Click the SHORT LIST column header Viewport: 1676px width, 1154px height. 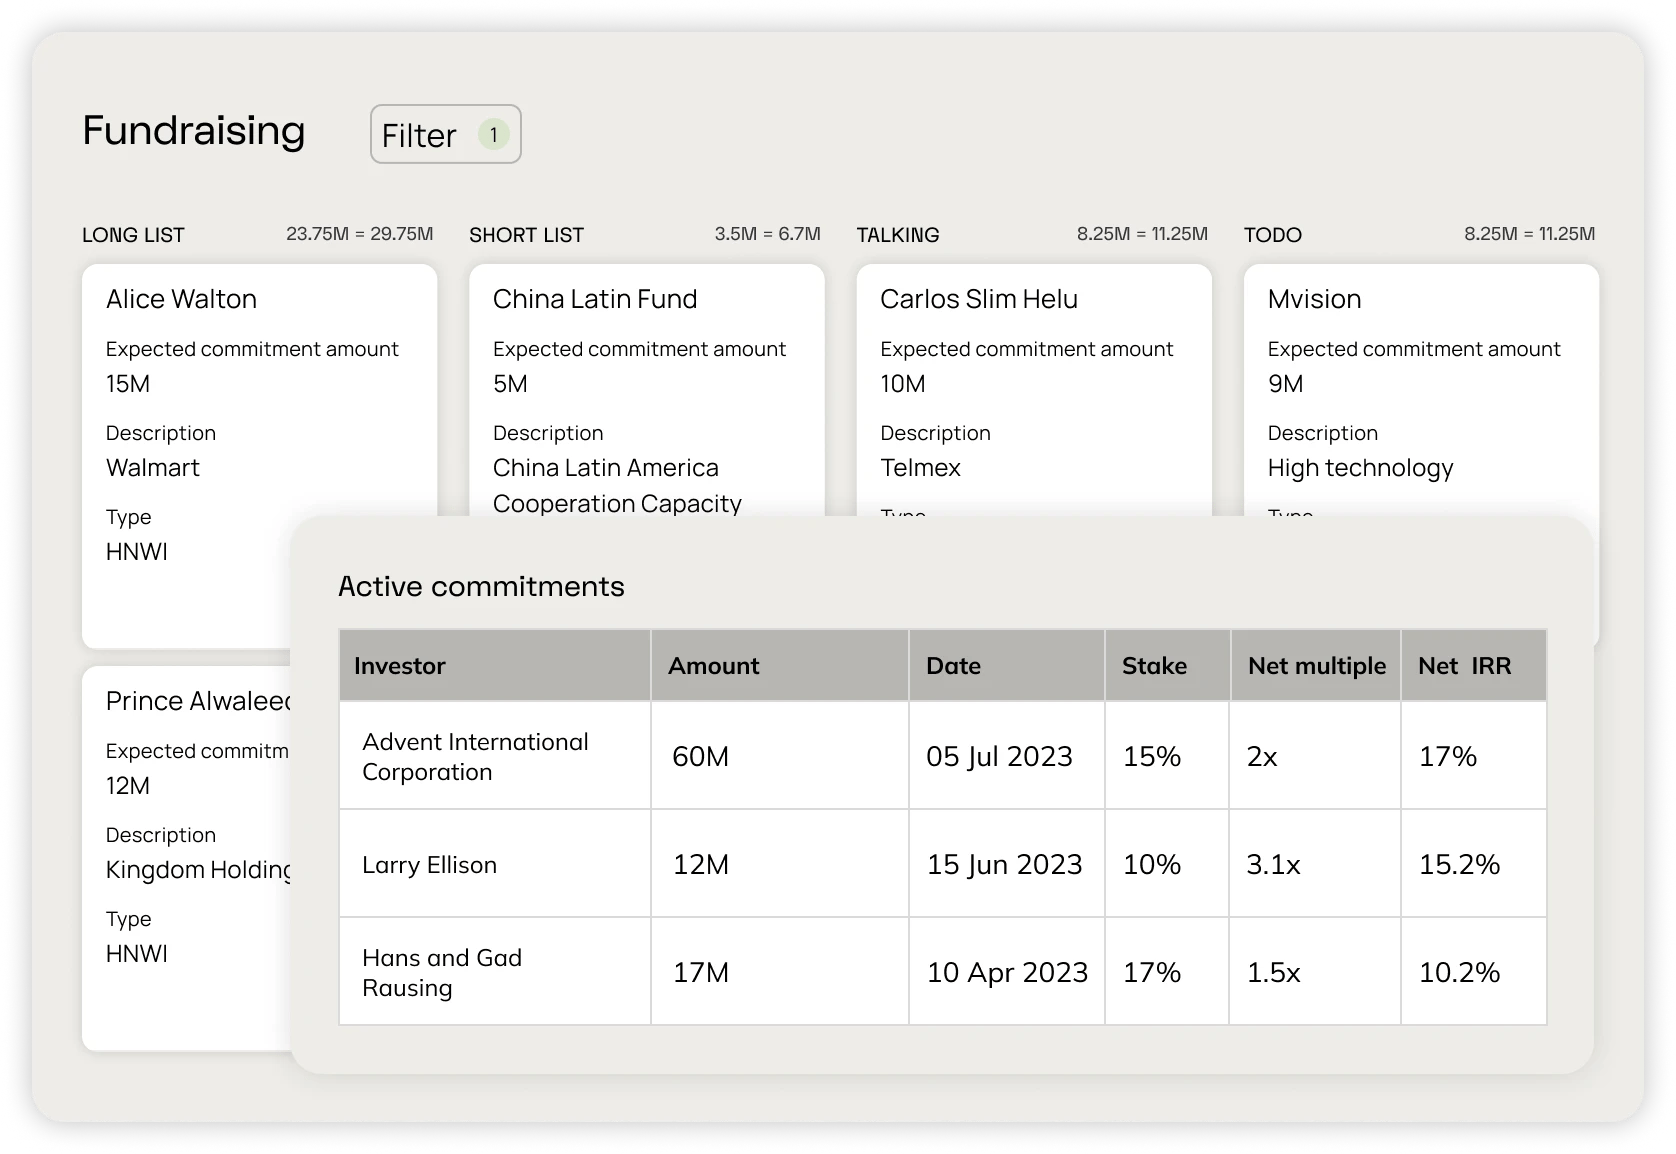pyautogui.click(x=526, y=235)
